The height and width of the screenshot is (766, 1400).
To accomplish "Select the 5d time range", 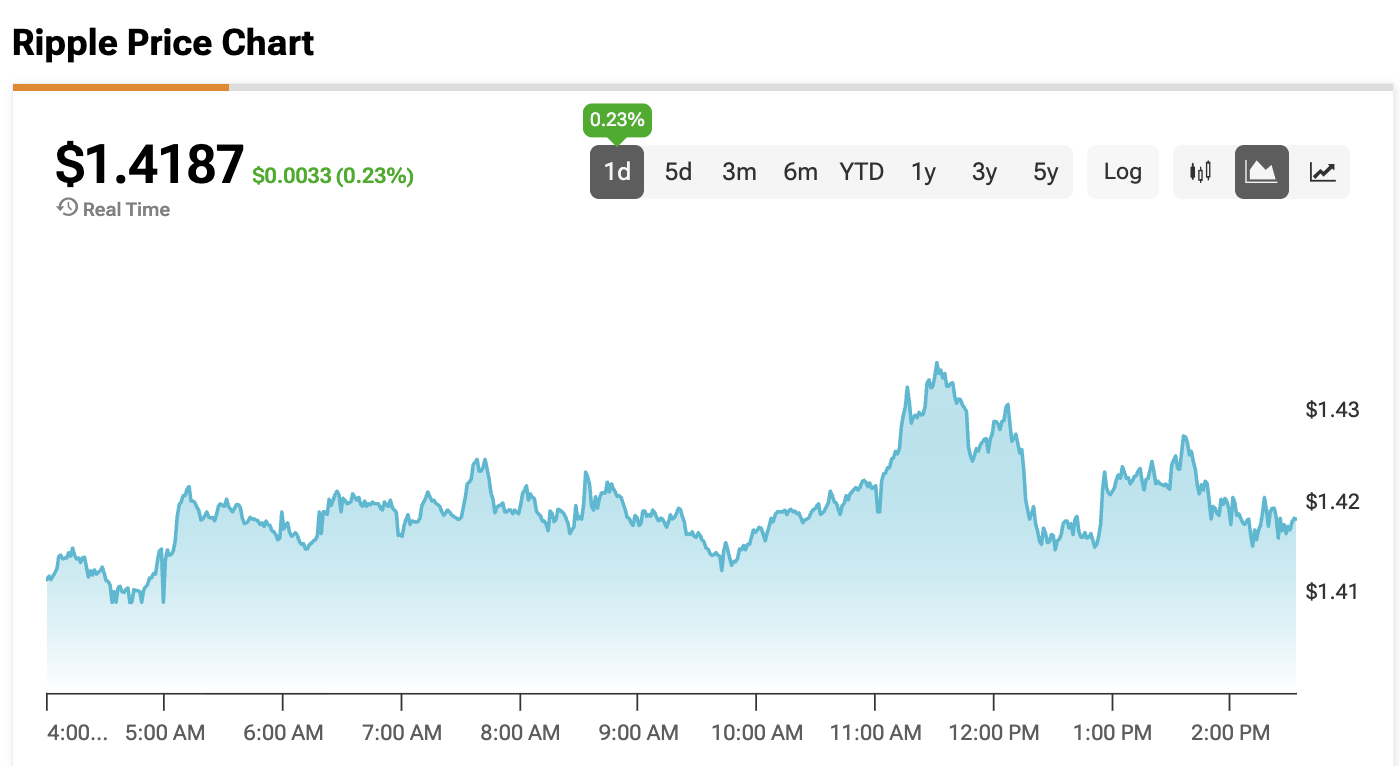I will [678, 172].
